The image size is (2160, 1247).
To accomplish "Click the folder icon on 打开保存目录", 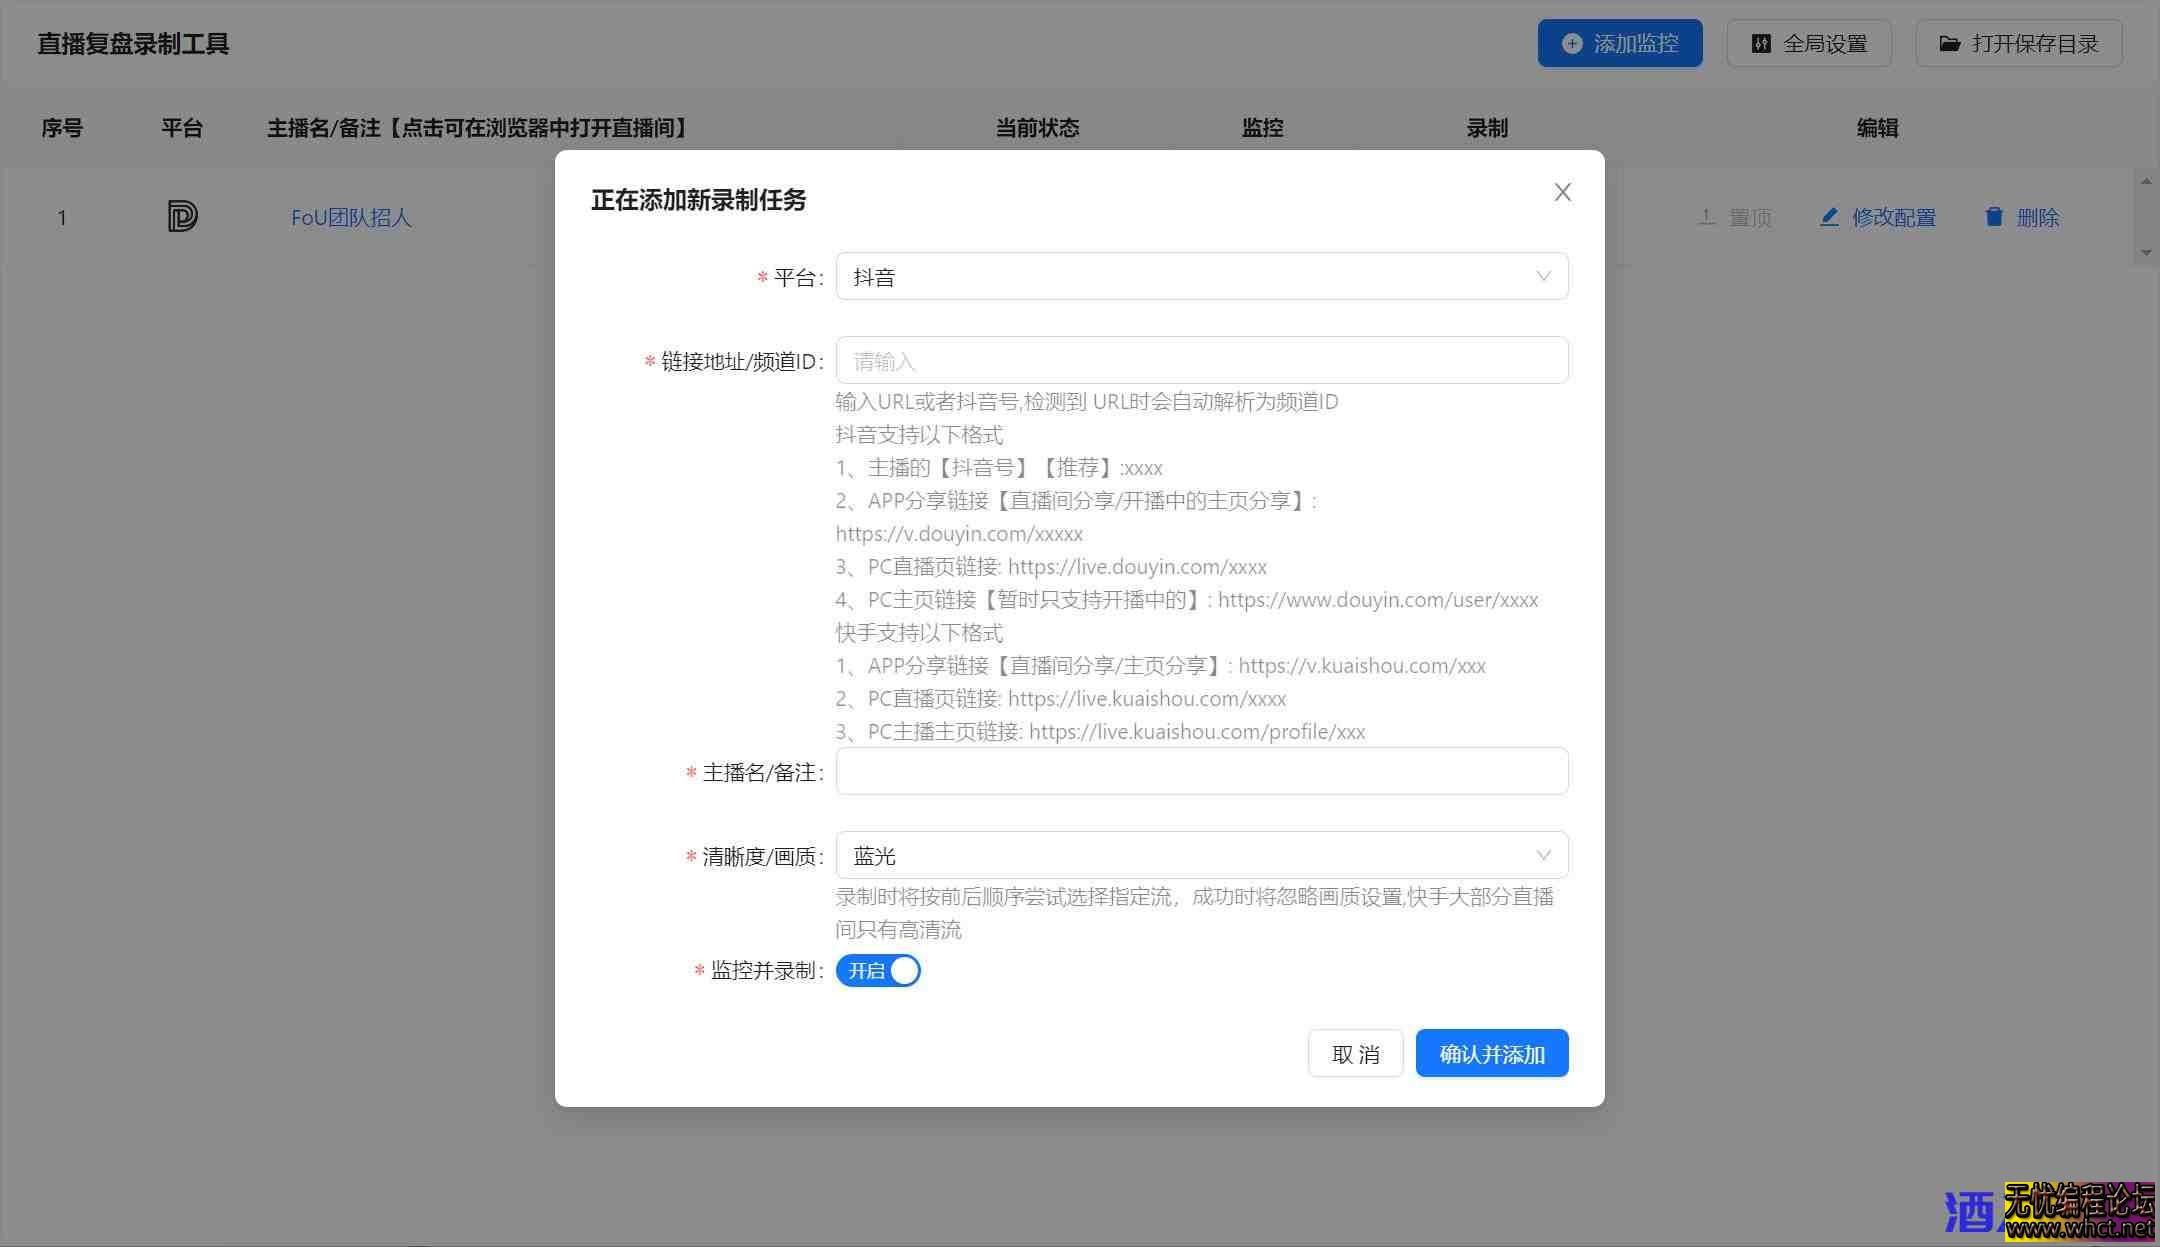I will pyautogui.click(x=1949, y=43).
